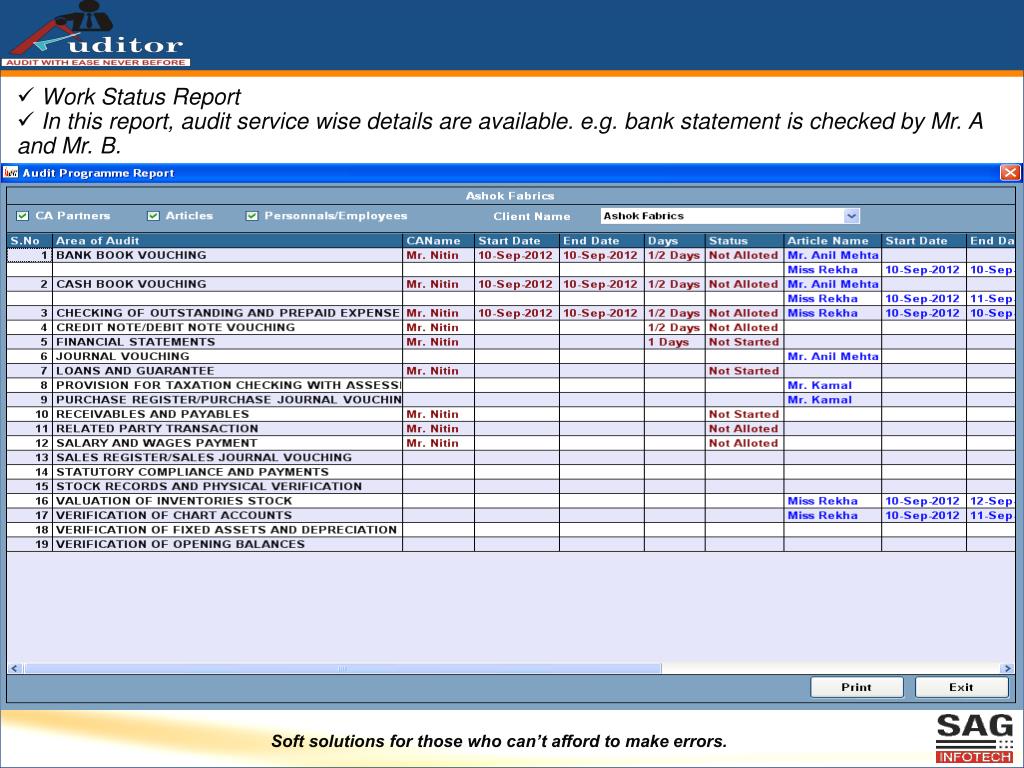Click the Exit button
The image size is (1024, 768).
coord(961,687)
